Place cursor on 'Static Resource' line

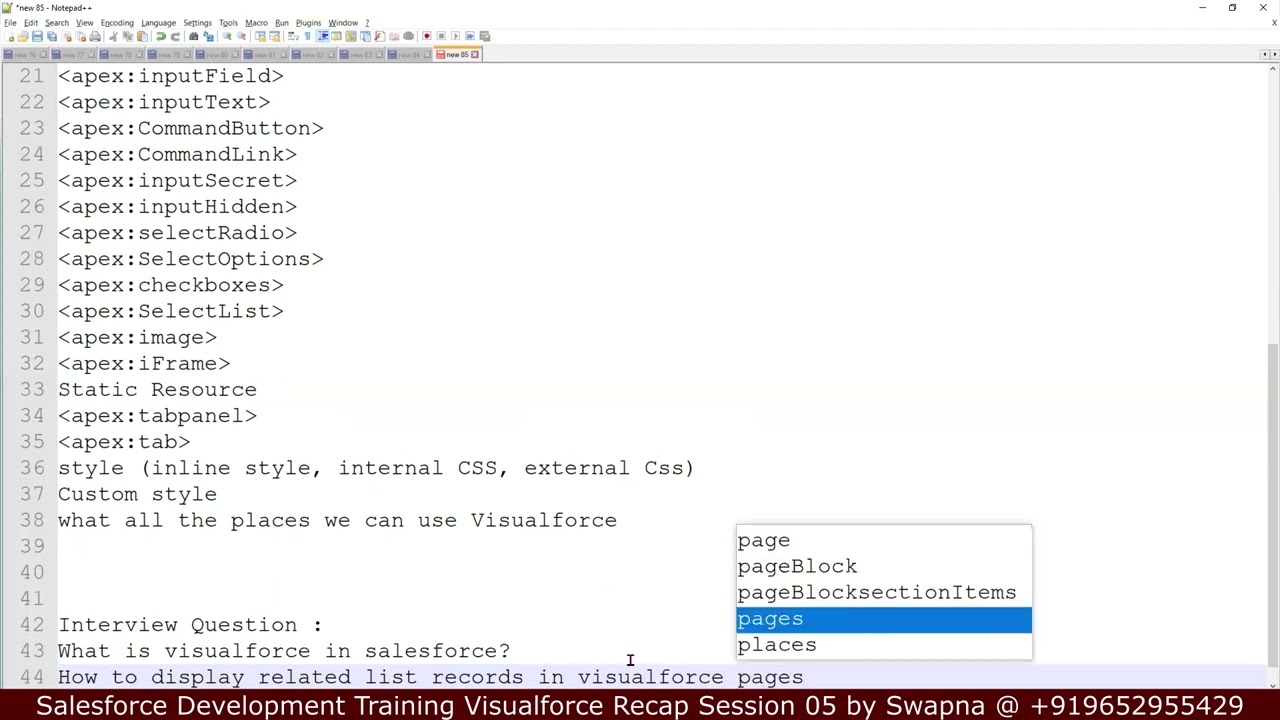(157, 389)
